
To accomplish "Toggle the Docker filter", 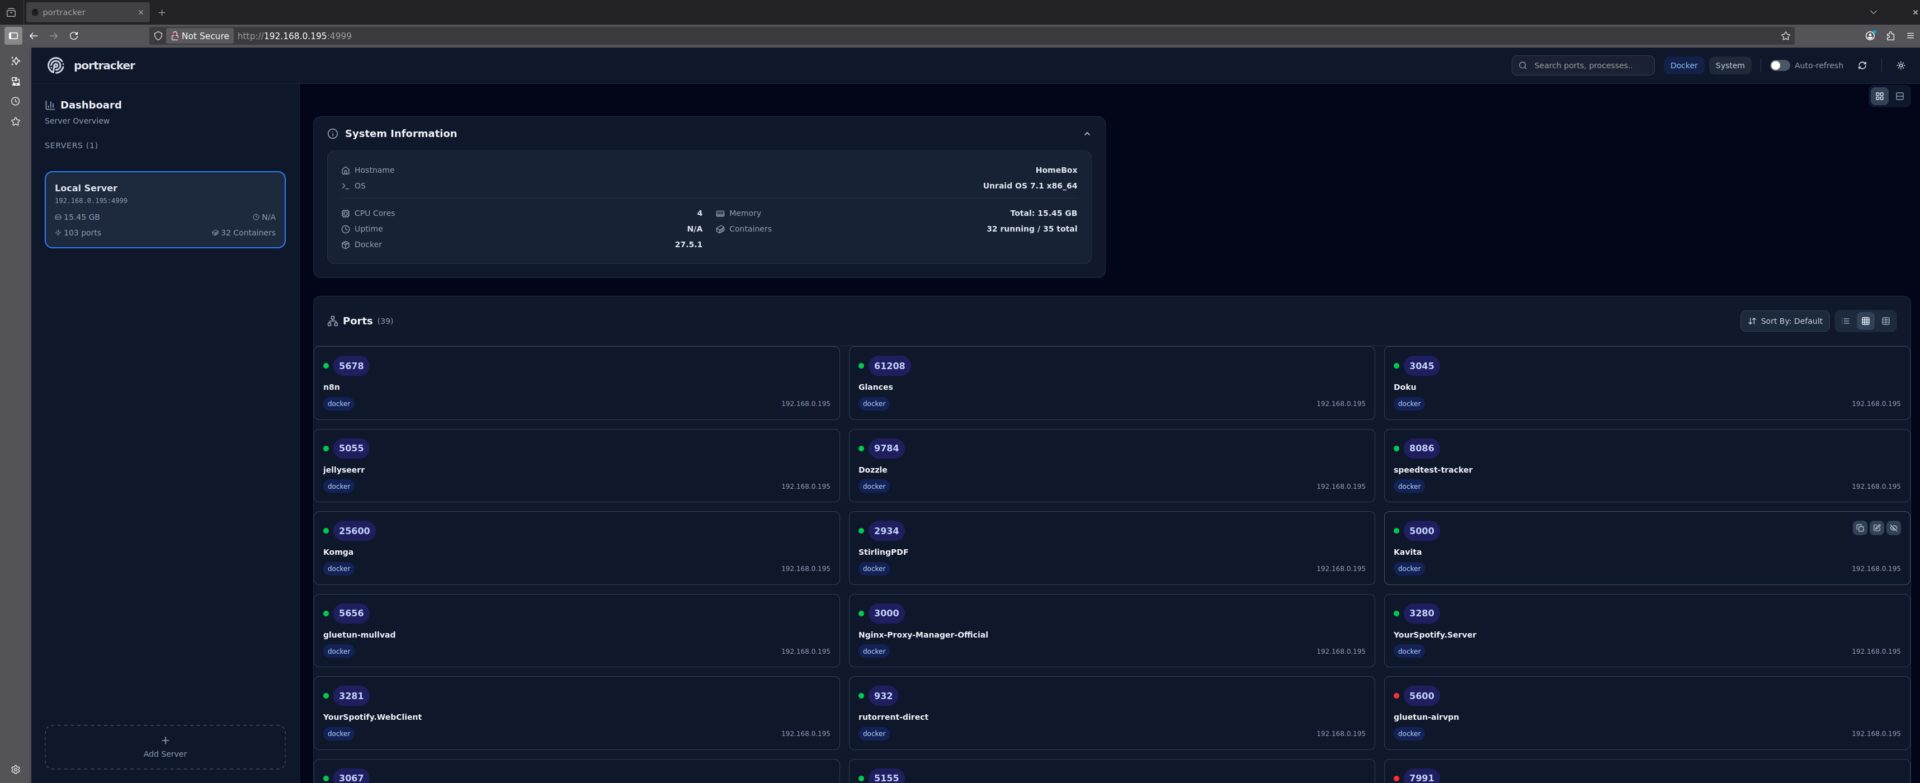I will (1684, 65).
